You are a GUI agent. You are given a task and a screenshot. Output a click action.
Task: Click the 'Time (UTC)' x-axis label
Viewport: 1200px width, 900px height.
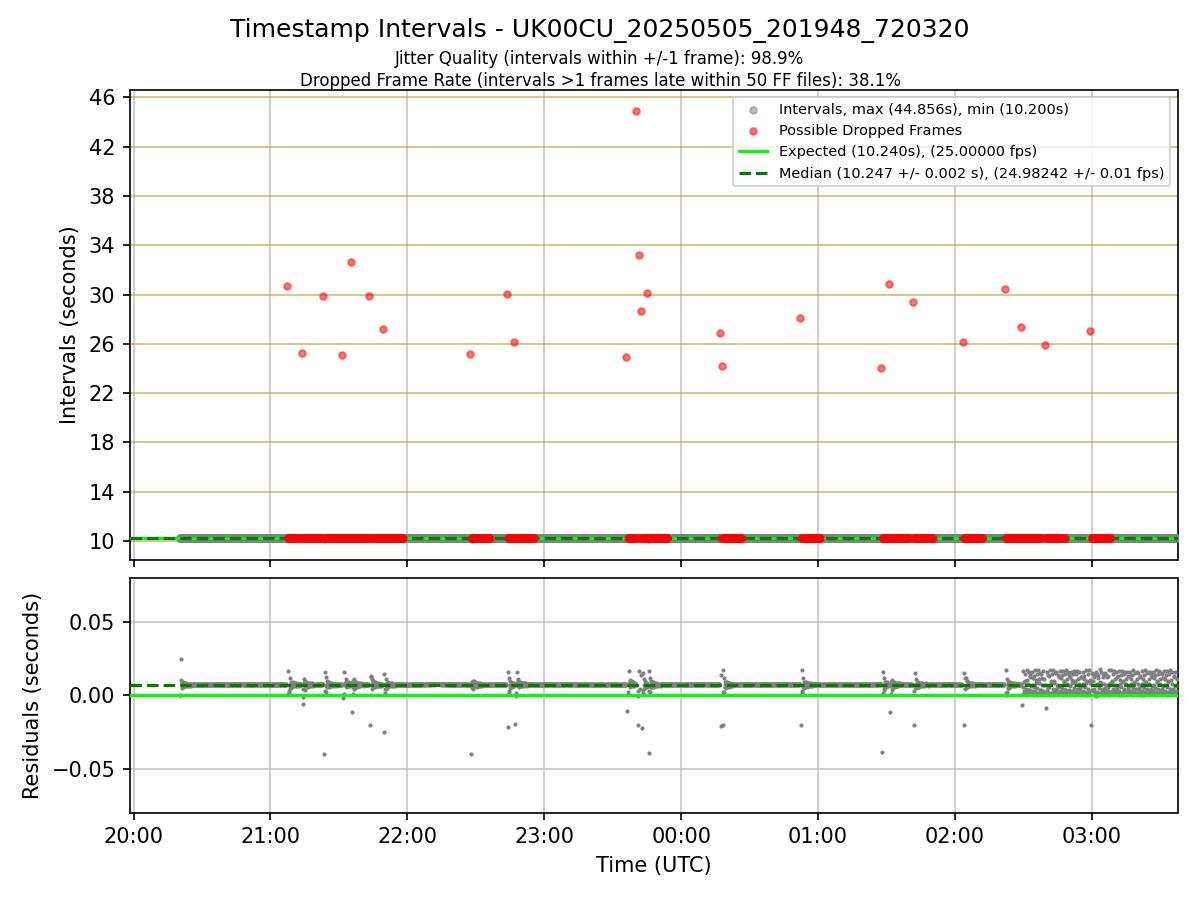654,865
